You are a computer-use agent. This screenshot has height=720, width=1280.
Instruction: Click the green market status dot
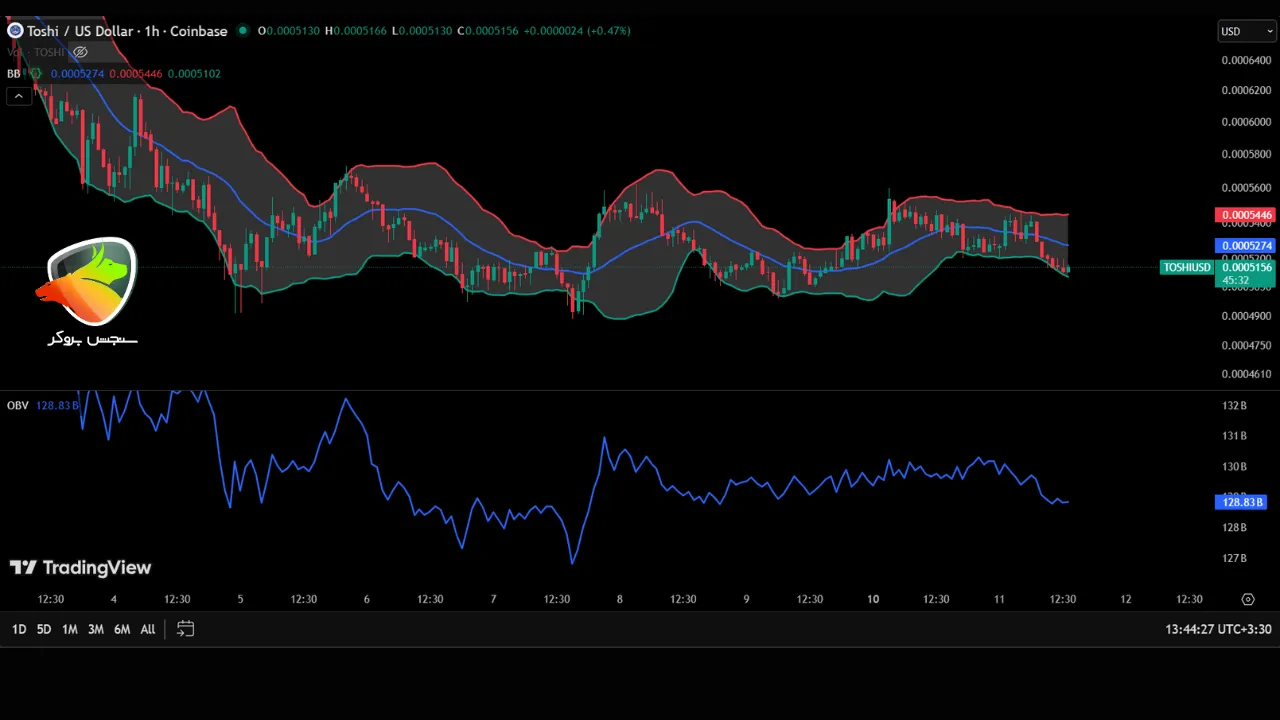243,31
